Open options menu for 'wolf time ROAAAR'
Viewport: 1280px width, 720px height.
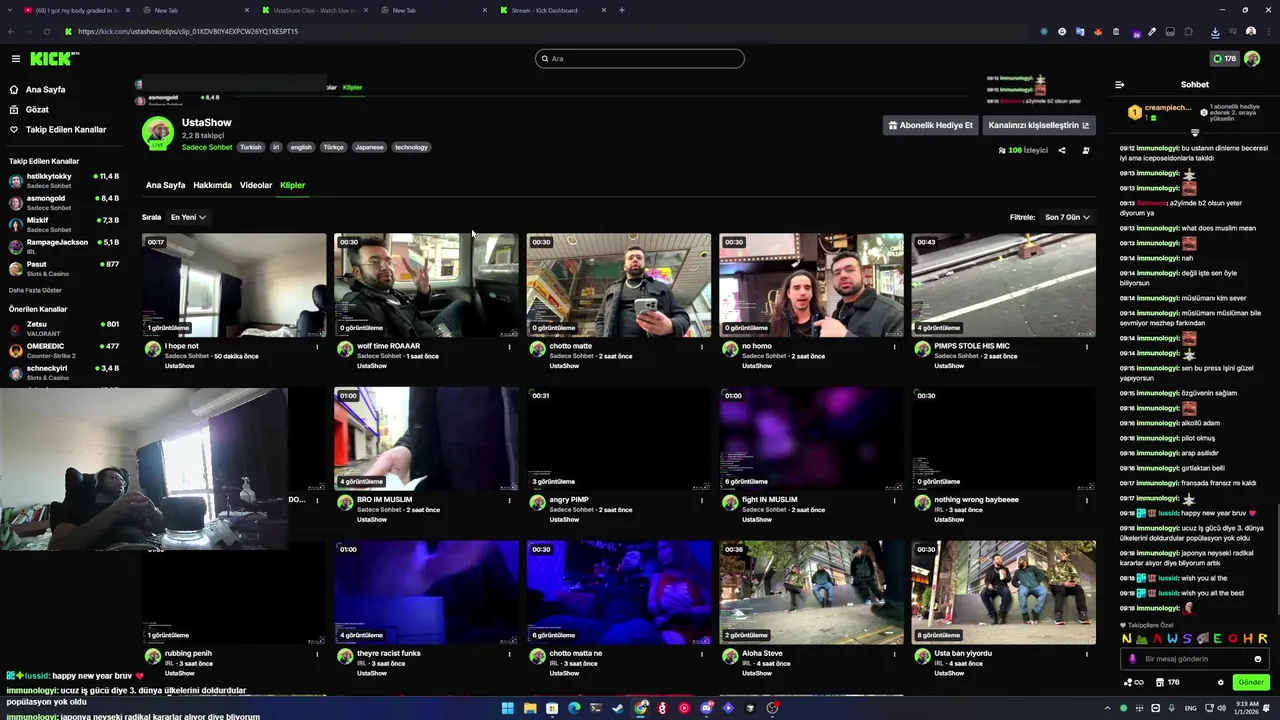[509, 347]
